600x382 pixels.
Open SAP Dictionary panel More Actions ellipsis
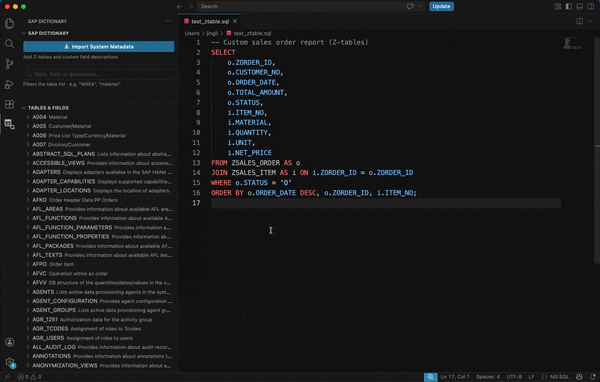[x=168, y=21]
